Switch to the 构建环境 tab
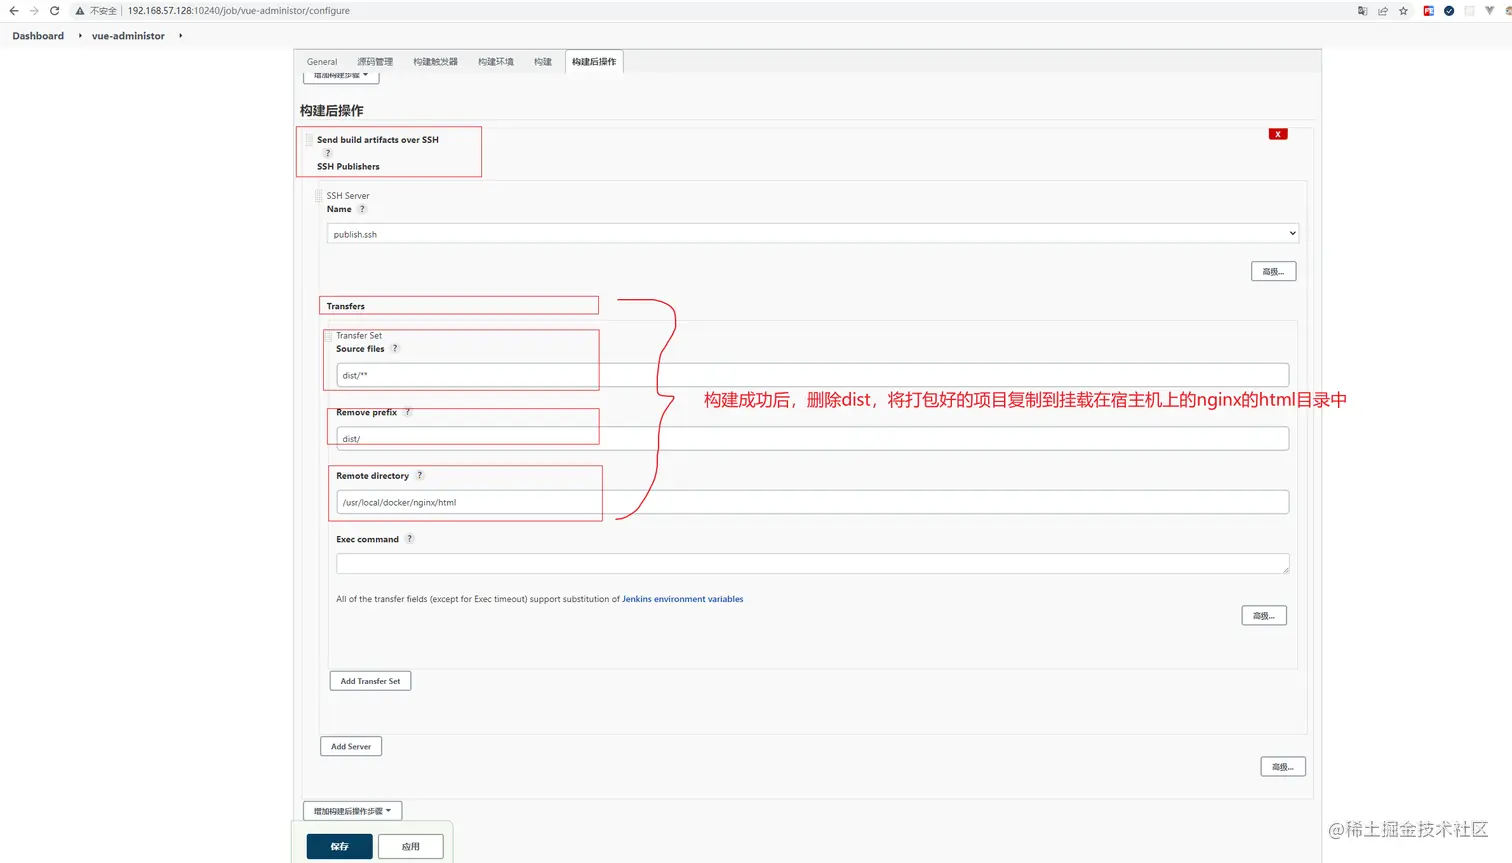 coord(495,62)
